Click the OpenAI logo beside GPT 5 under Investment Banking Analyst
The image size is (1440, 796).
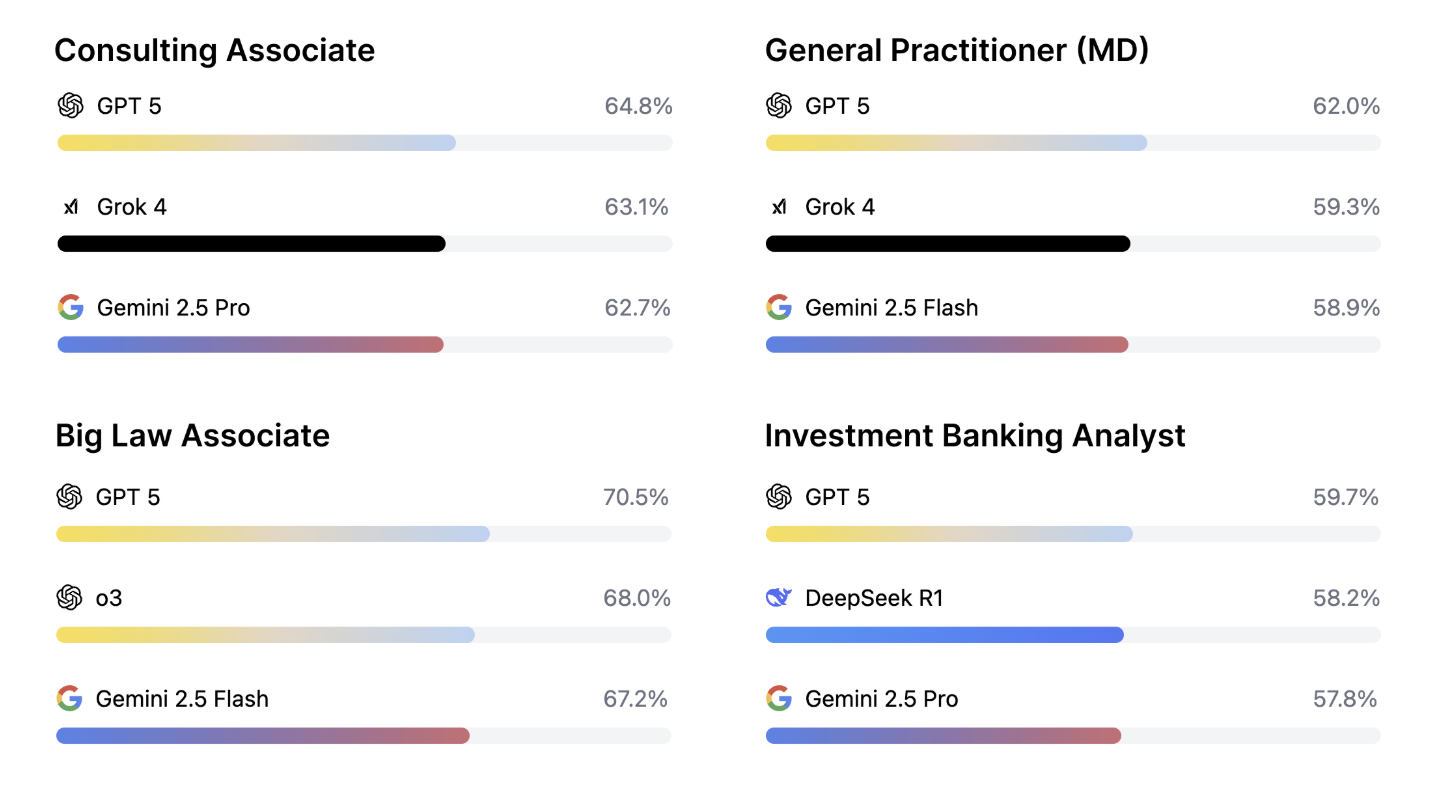(x=778, y=497)
